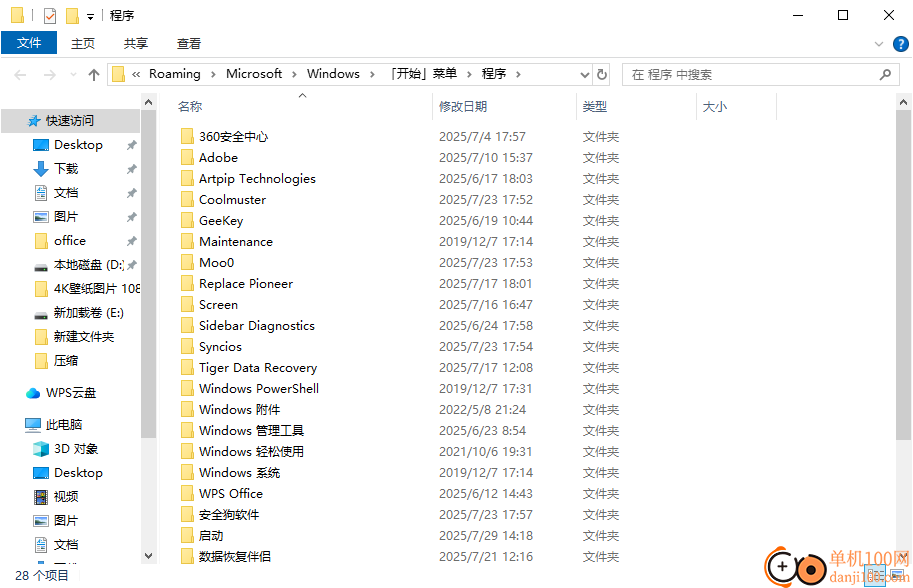Click the Properties quick access toolbar icon

pyautogui.click(x=50, y=16)
